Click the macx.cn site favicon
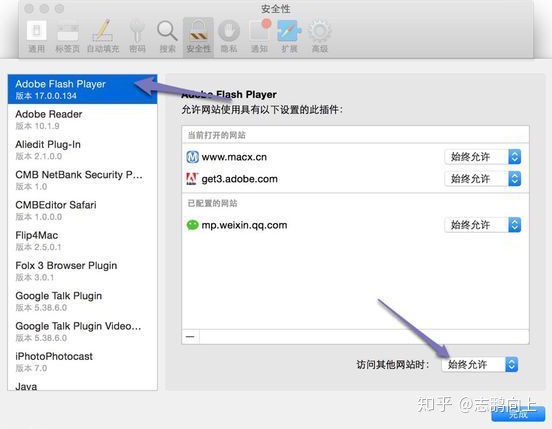This screenshot has width=552, height=429. (x=192, y=157)
